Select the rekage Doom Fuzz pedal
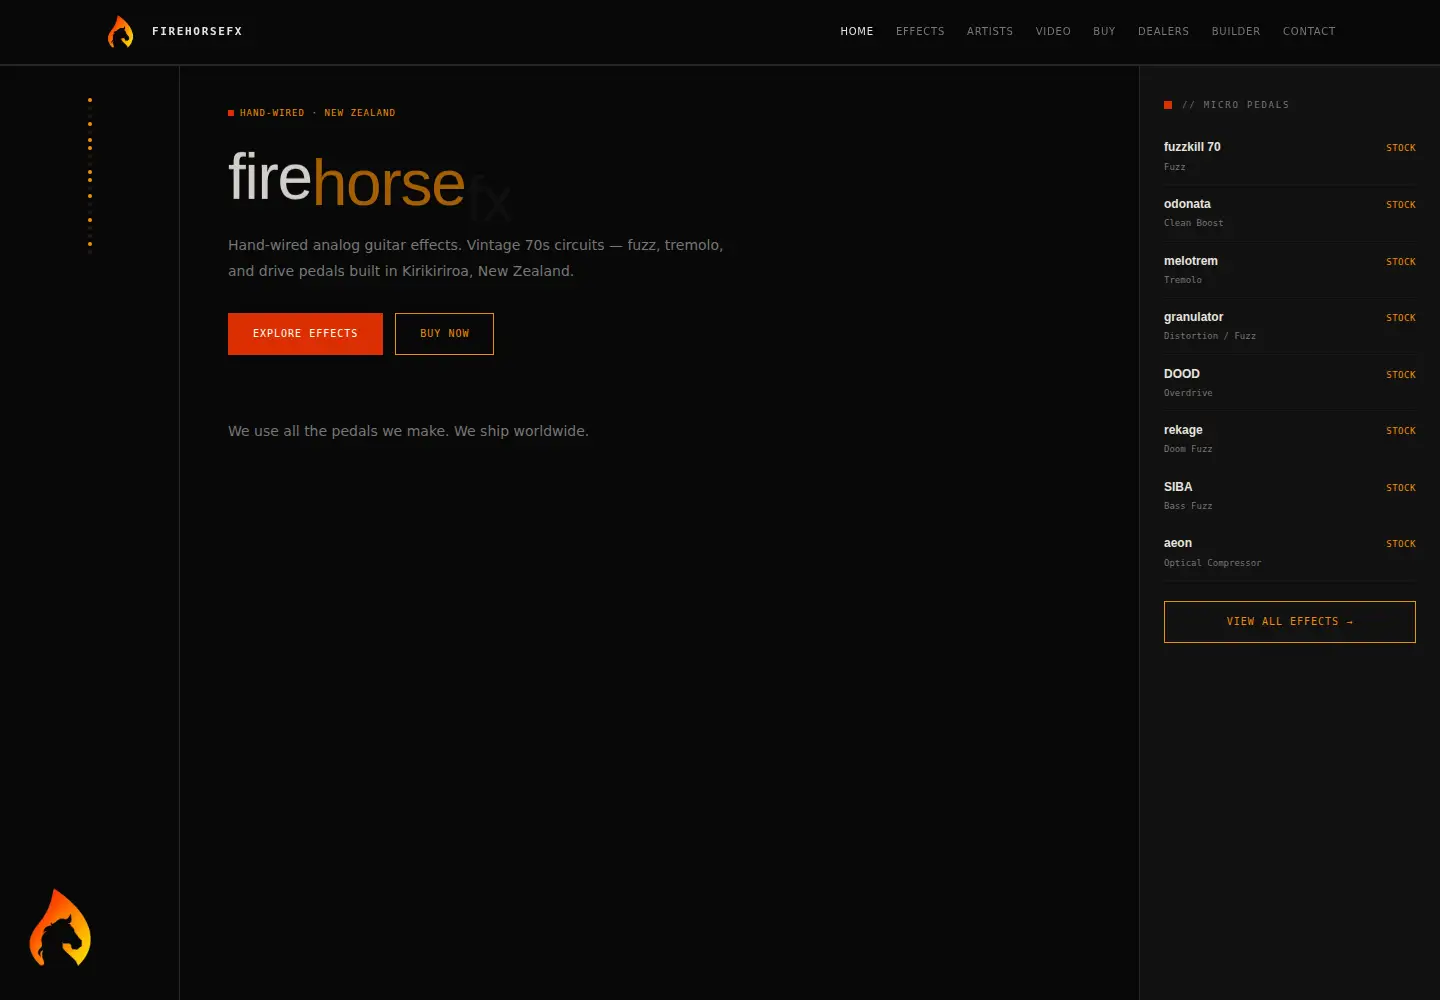The width and height of the screenshot is (1440, 1000). 1290,439
